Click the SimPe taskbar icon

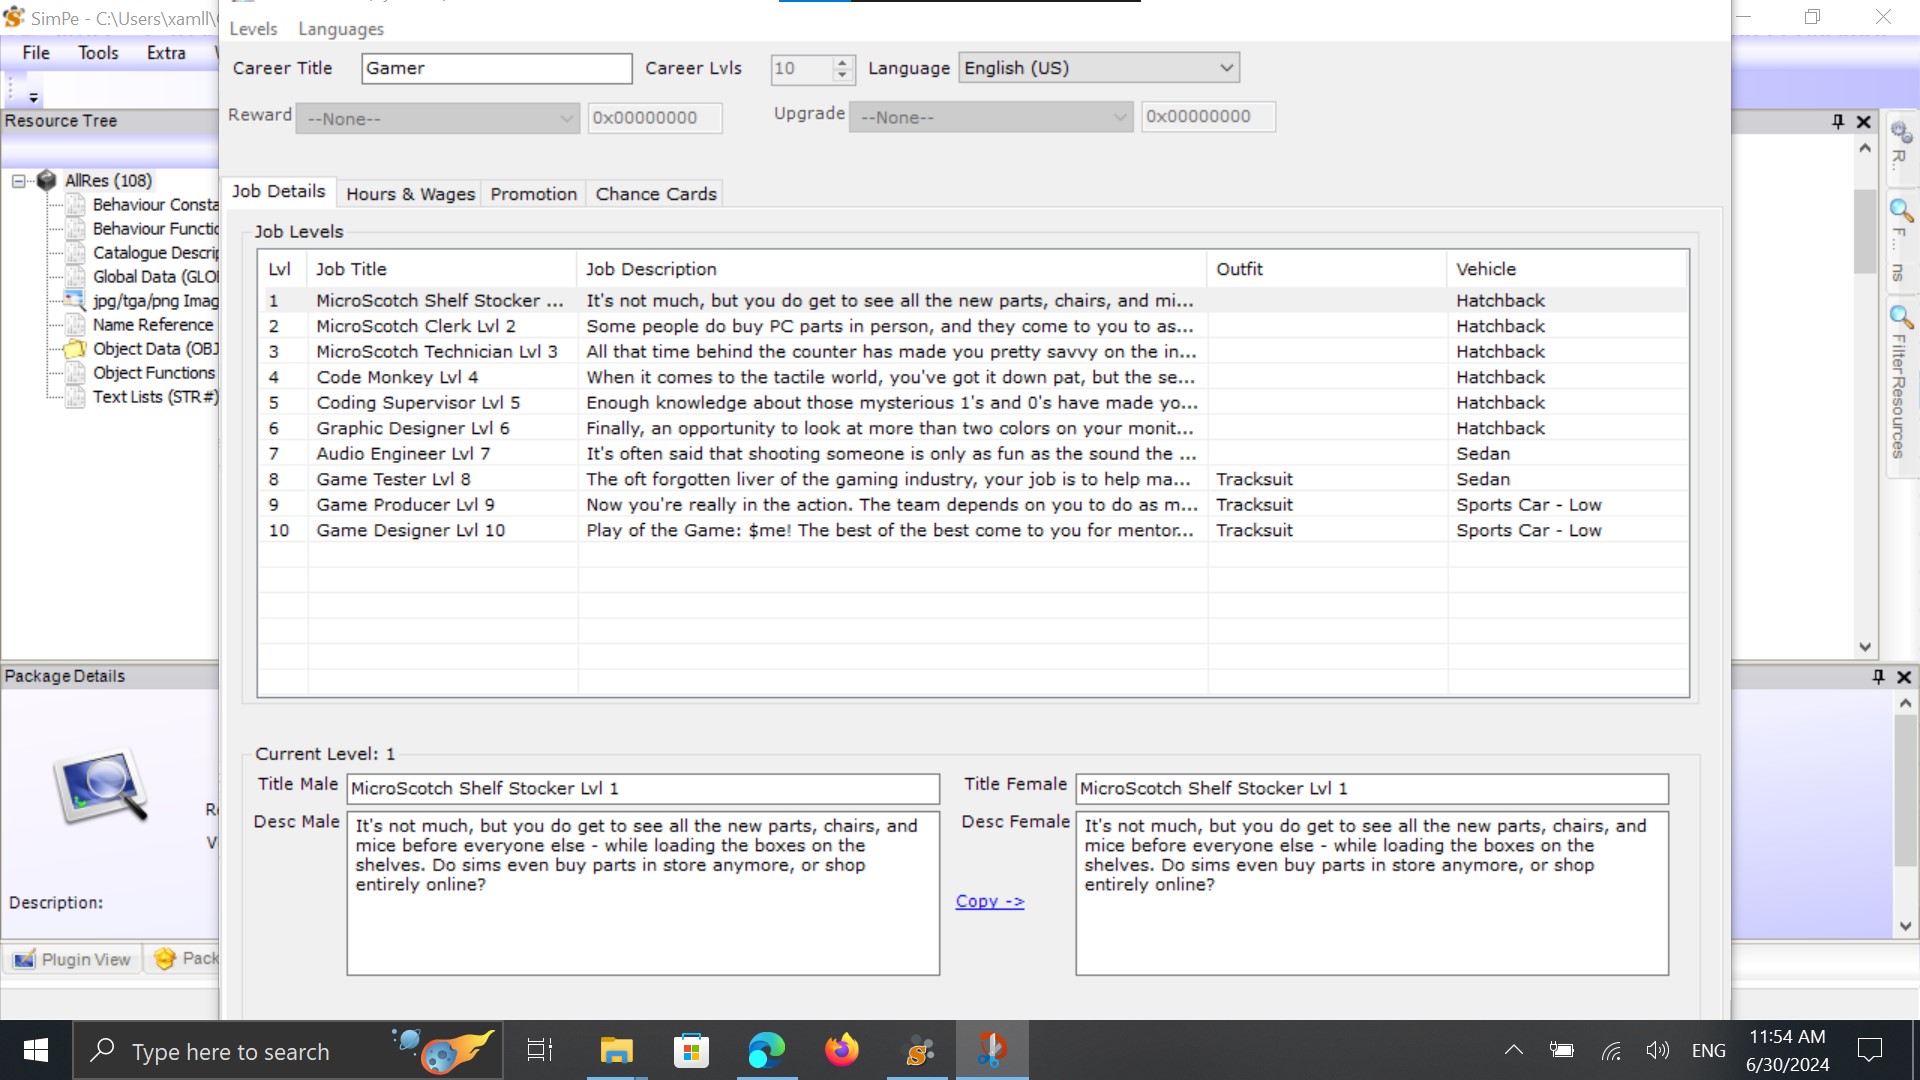917,1051
